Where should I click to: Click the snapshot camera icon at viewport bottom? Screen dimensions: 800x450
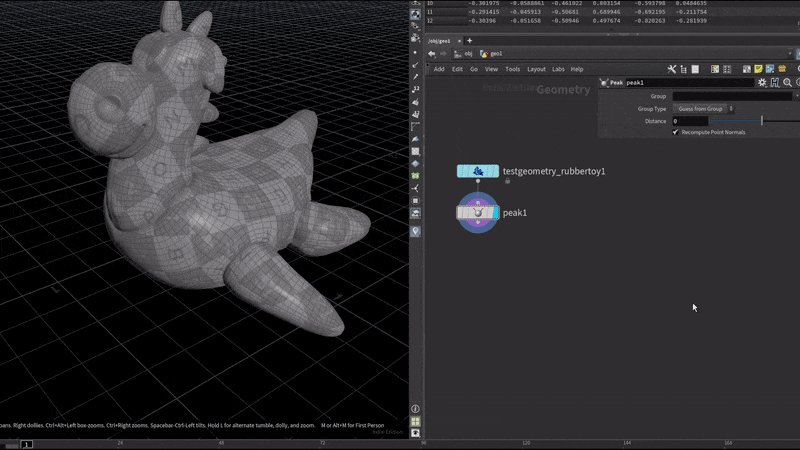415,433
